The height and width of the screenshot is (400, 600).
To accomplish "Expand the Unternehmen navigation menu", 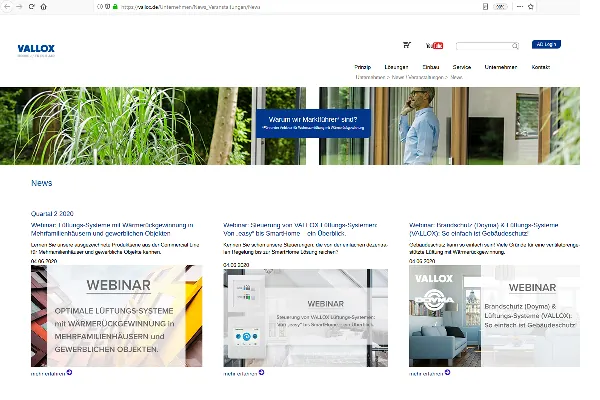I will tap(500, 67).
